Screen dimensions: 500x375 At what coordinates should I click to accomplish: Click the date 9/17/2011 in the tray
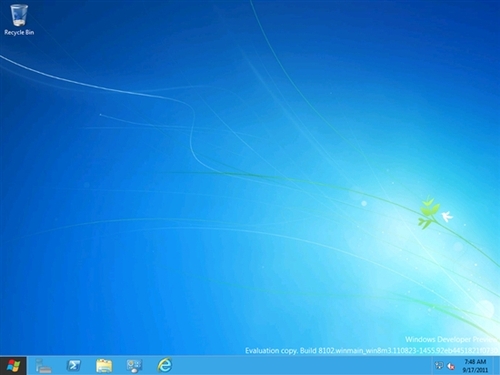[x=475, y=370]
